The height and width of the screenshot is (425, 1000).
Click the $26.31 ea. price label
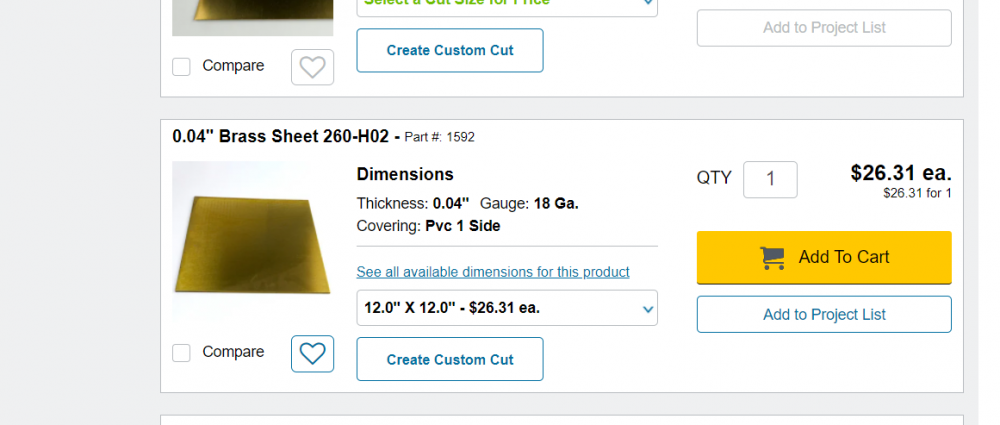pyautogui.click(x=901, y=172)
